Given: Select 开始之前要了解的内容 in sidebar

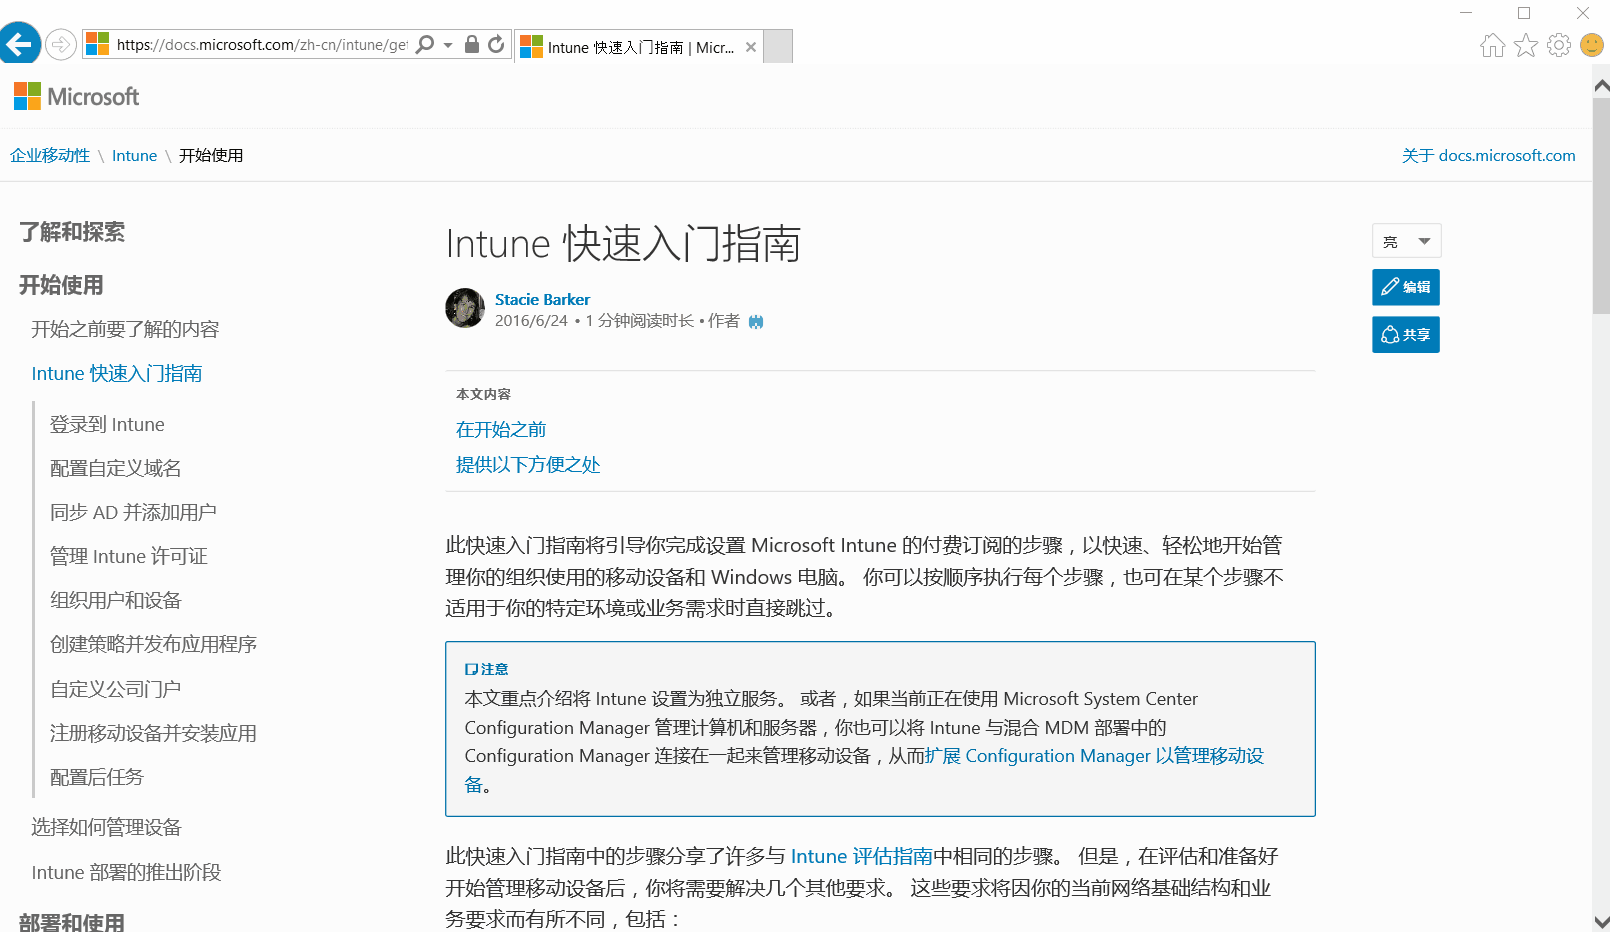Looking at the screenshot, I should pos(125,329).
